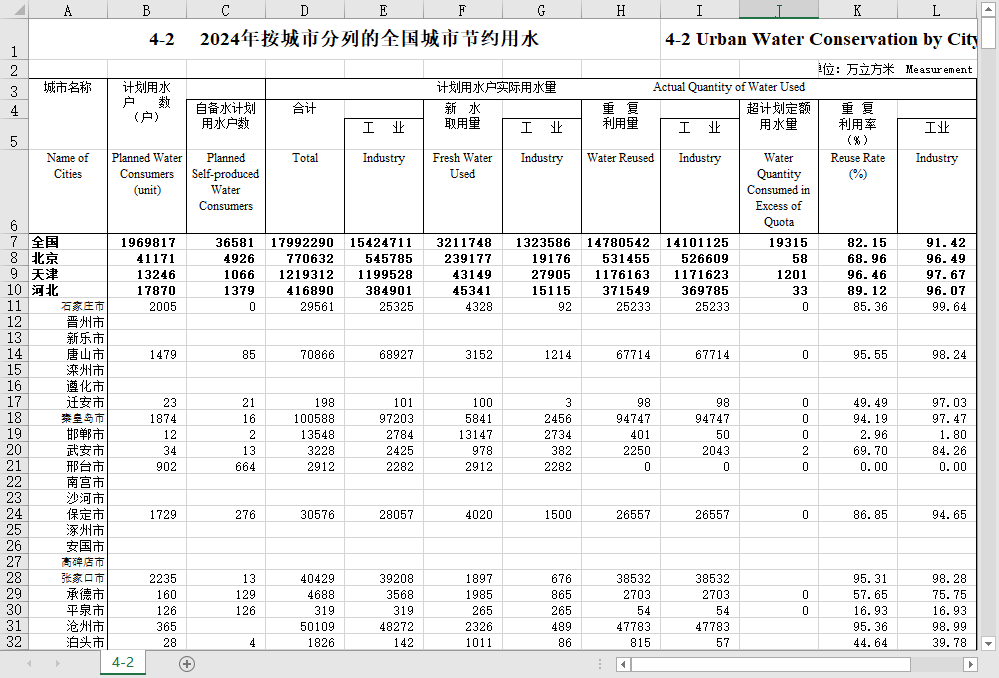Select column A header
This screenshot has height=678, width=999.
(x=68, y=10)
